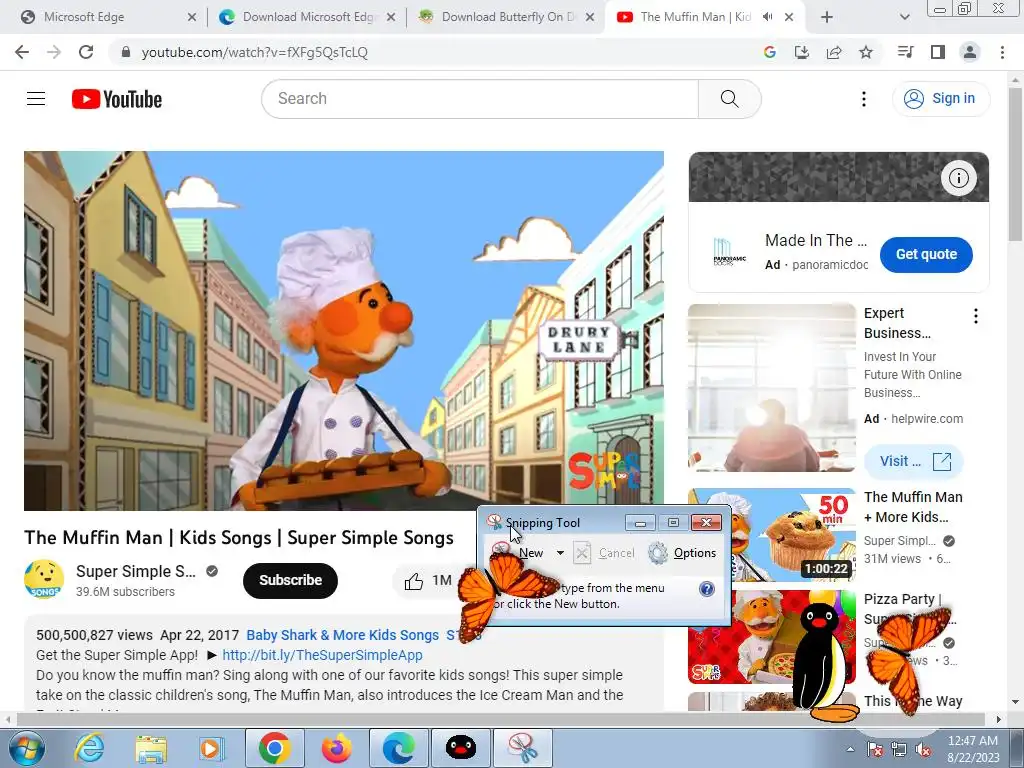Open the browser three-dot menu
Image resolution: width=1024 pixels, height=768 pixels.
click(x=1002, y=52)
